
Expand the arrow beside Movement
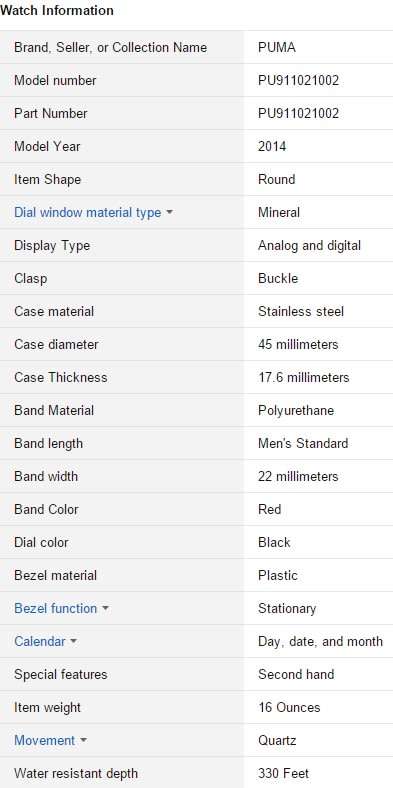(83, 741)
